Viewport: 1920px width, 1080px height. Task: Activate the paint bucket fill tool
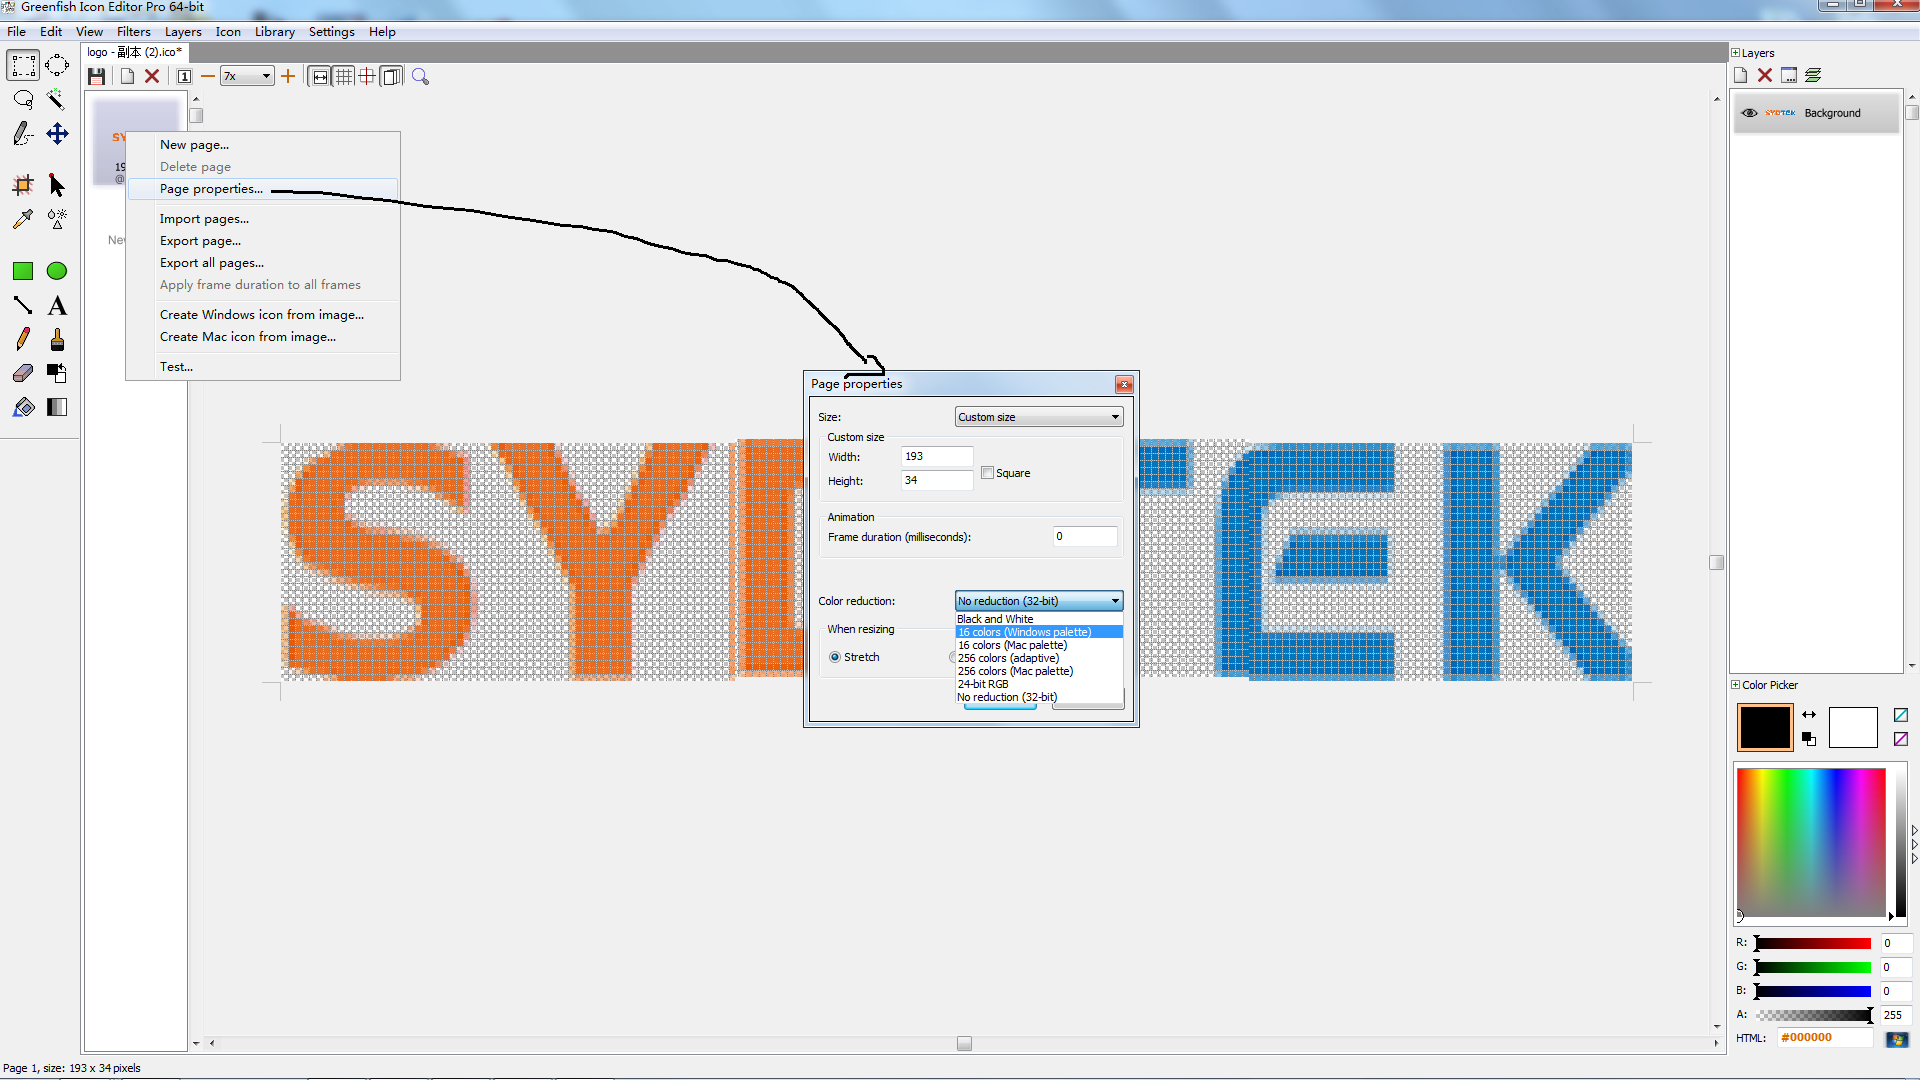[x=23, y=407]
